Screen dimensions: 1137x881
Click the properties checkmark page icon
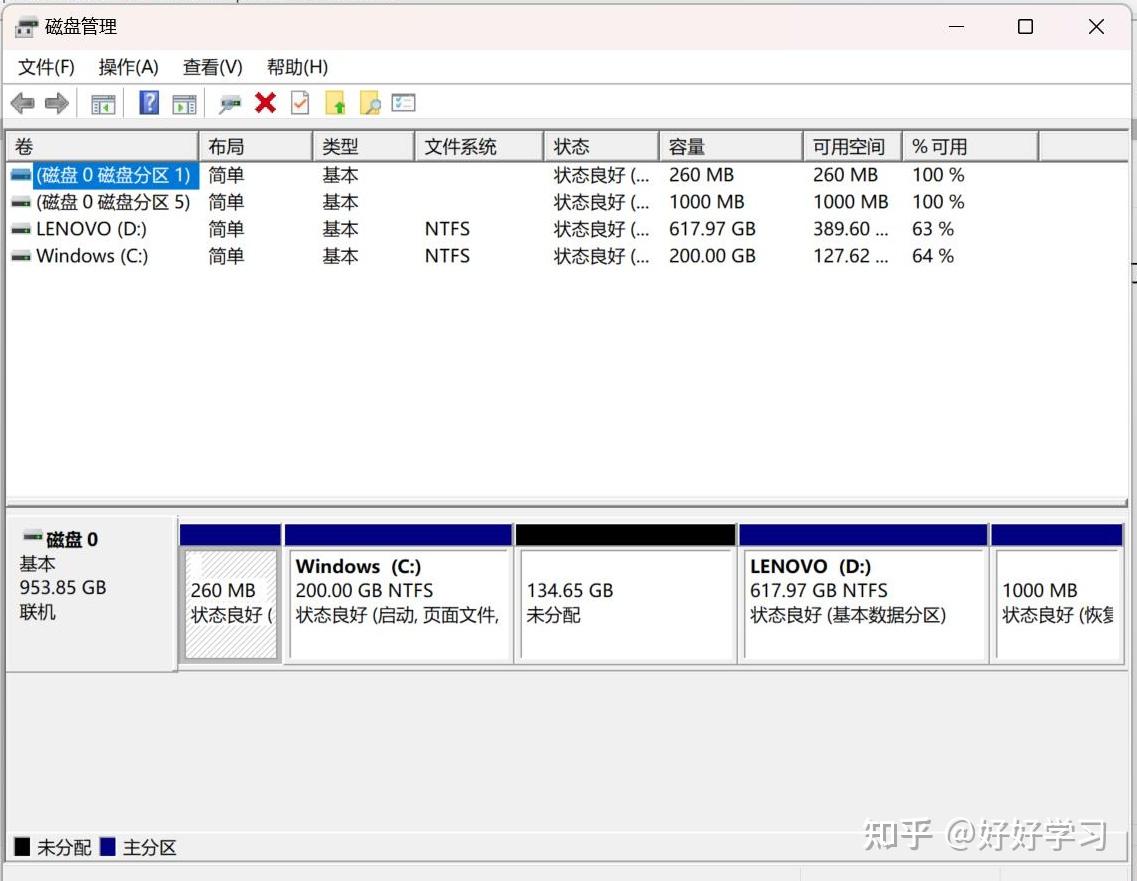299,103
